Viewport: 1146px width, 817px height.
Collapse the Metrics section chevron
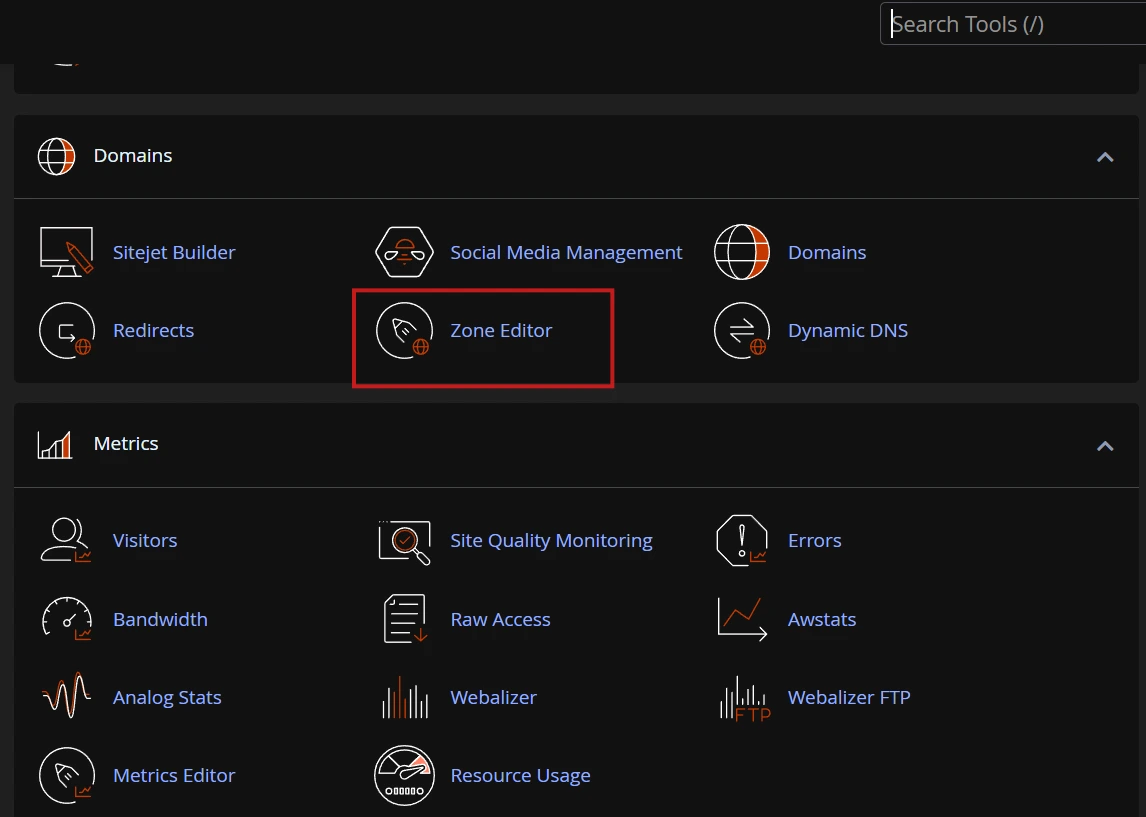click(x=1105, y=446)
